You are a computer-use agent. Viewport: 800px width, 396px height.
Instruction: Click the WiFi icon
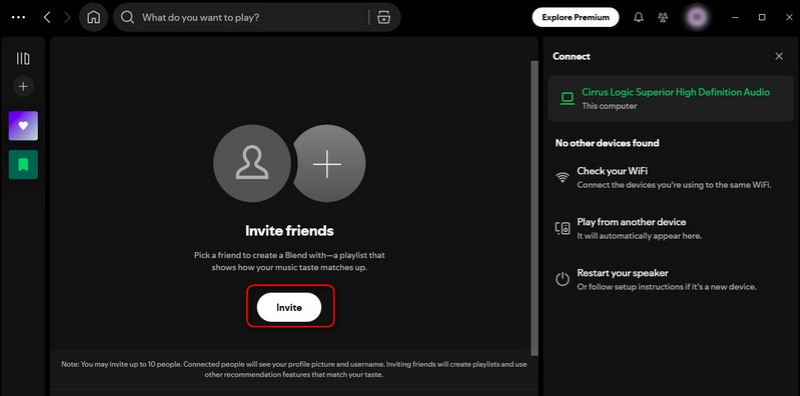click(x=562, y=178)
